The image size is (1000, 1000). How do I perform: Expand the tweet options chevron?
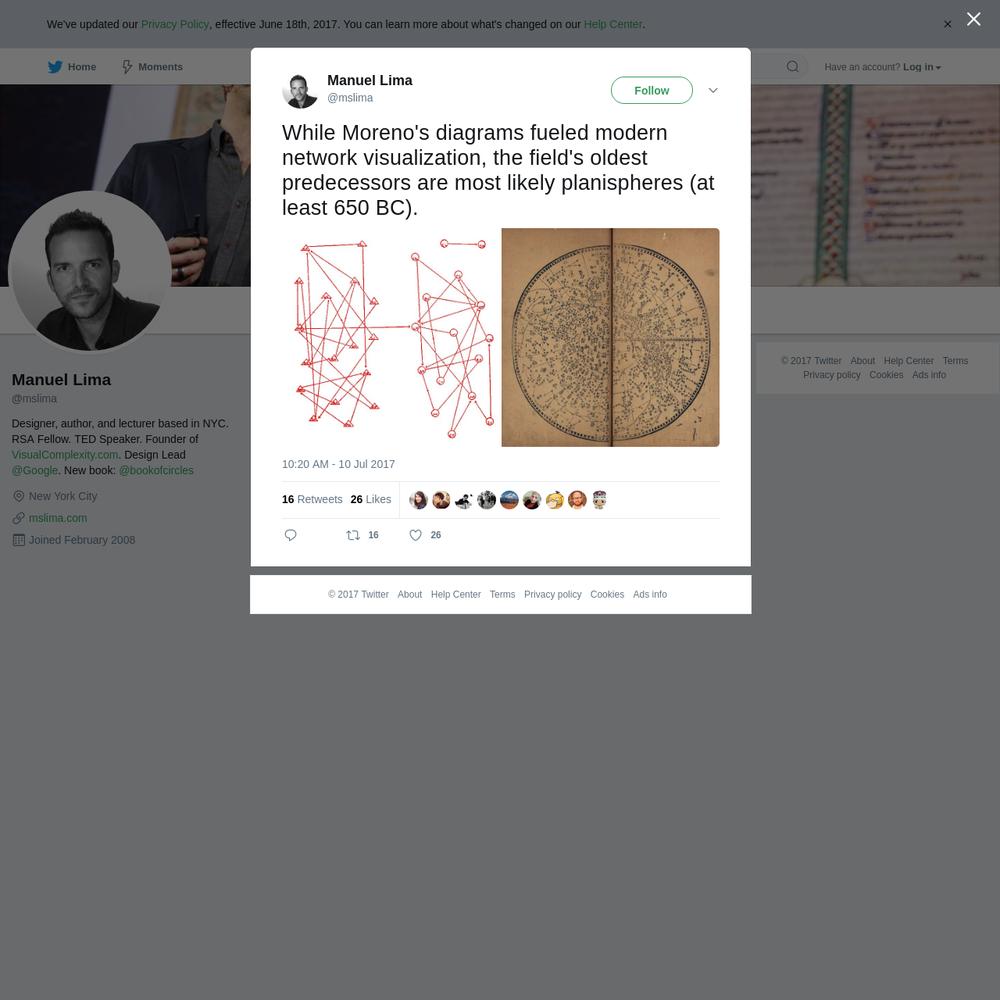click(713, 90)
